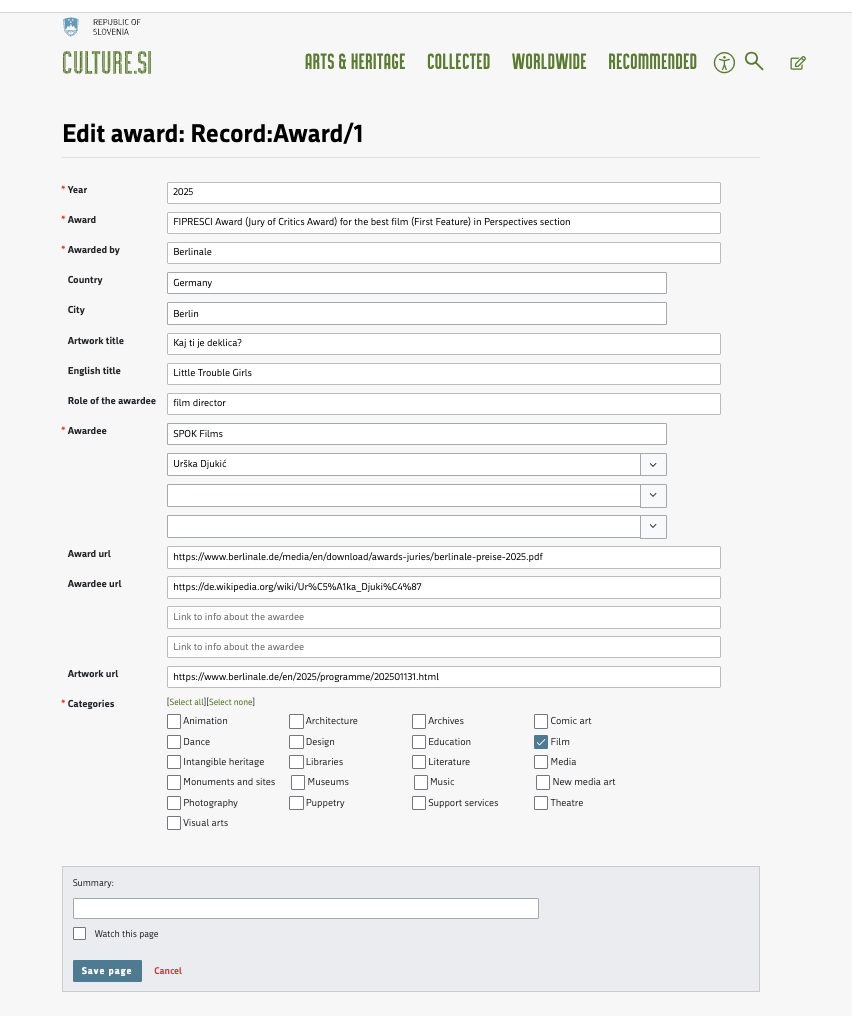Click the Awardee url wikipedia field
This screenshot has height=1016, width=852.
point(444,587)
